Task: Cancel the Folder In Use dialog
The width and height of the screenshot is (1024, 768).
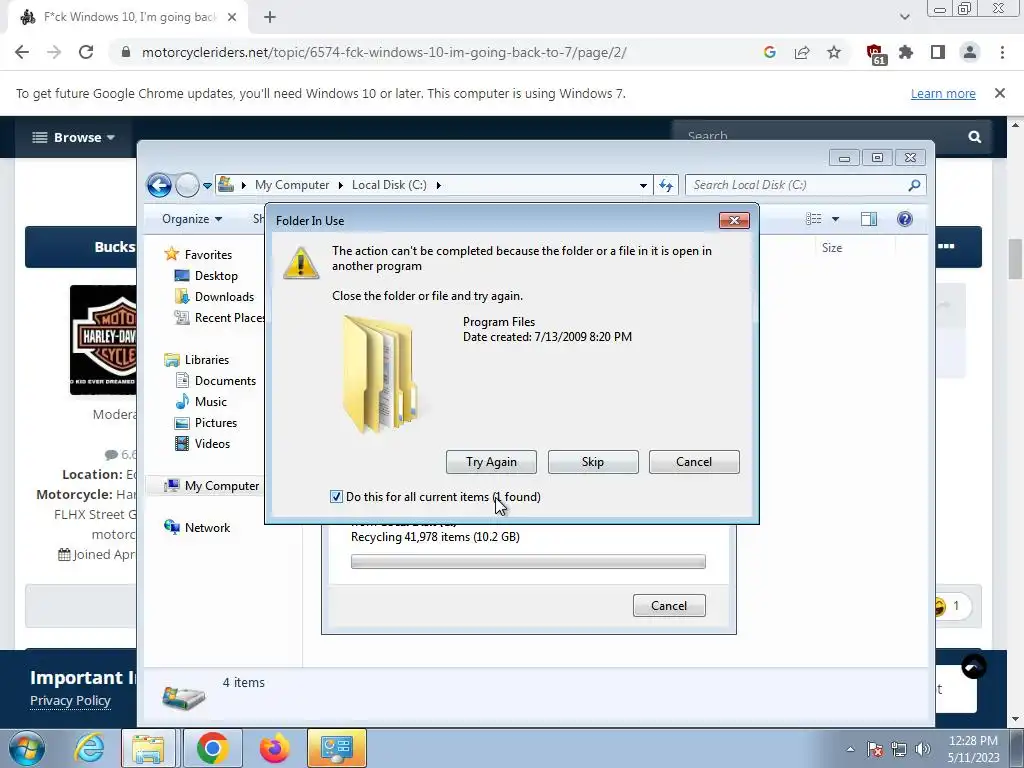Action: pos(694,462)
